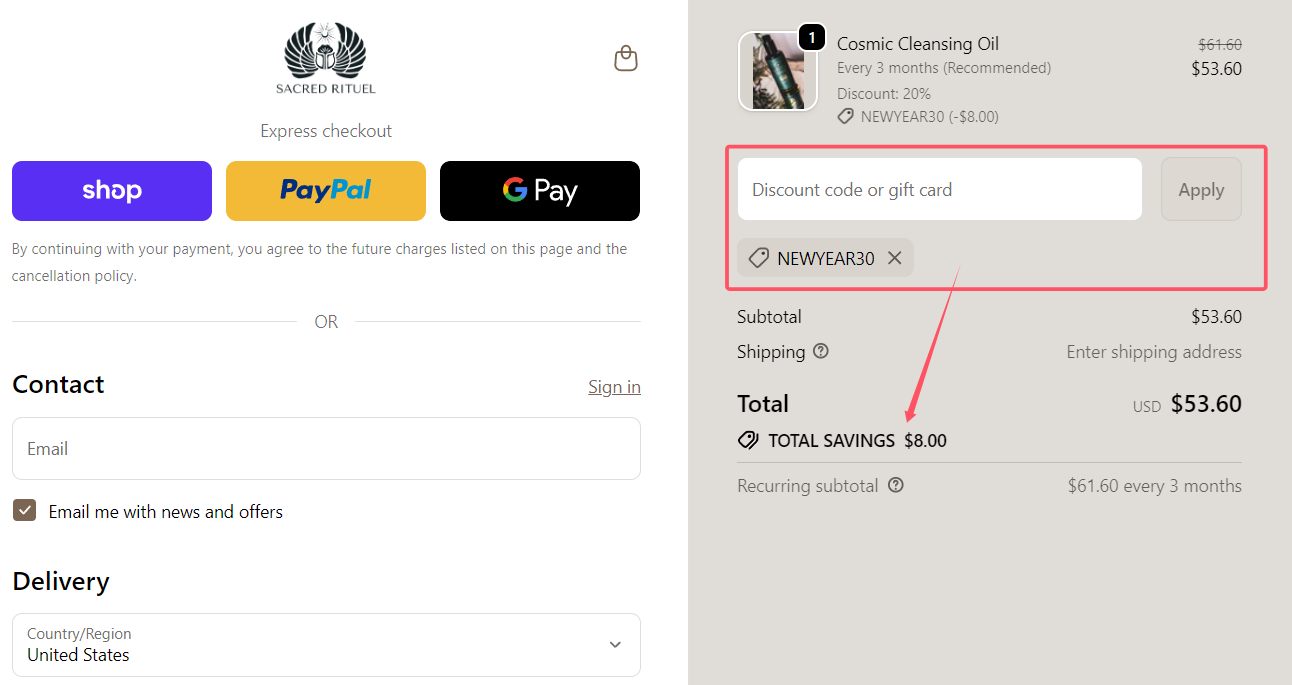Click the item quantity badge on product
Image resolution: width=1292 pixels, height=685 pixels.
[812, 38]
